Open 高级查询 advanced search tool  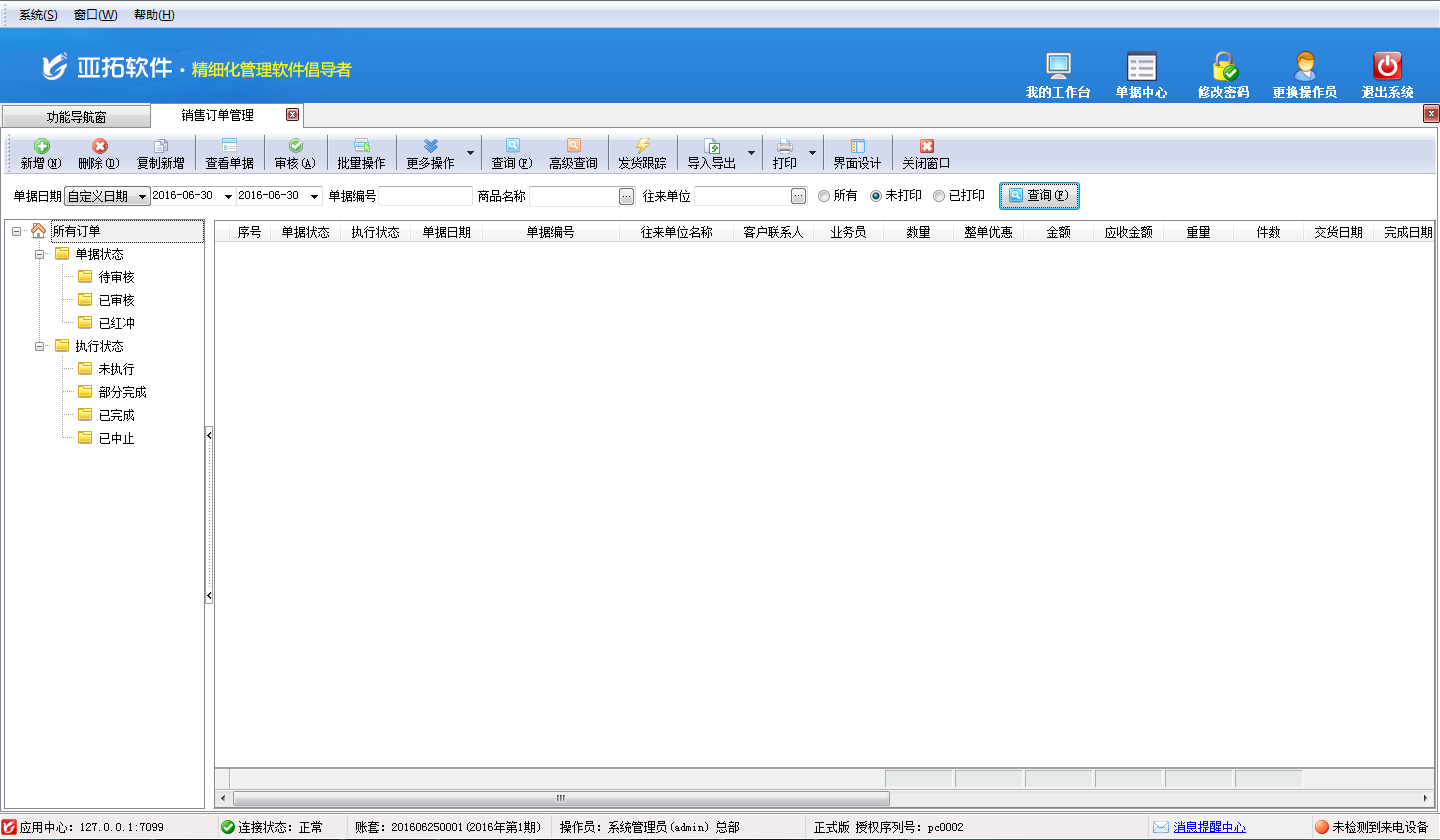point(573,146)
